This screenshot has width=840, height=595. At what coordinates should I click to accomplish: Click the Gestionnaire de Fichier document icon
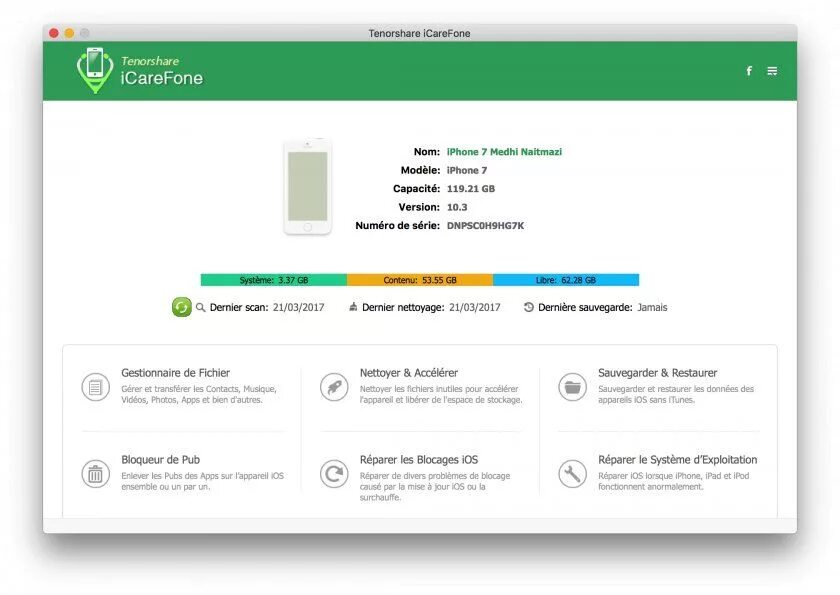pos(95,387)
